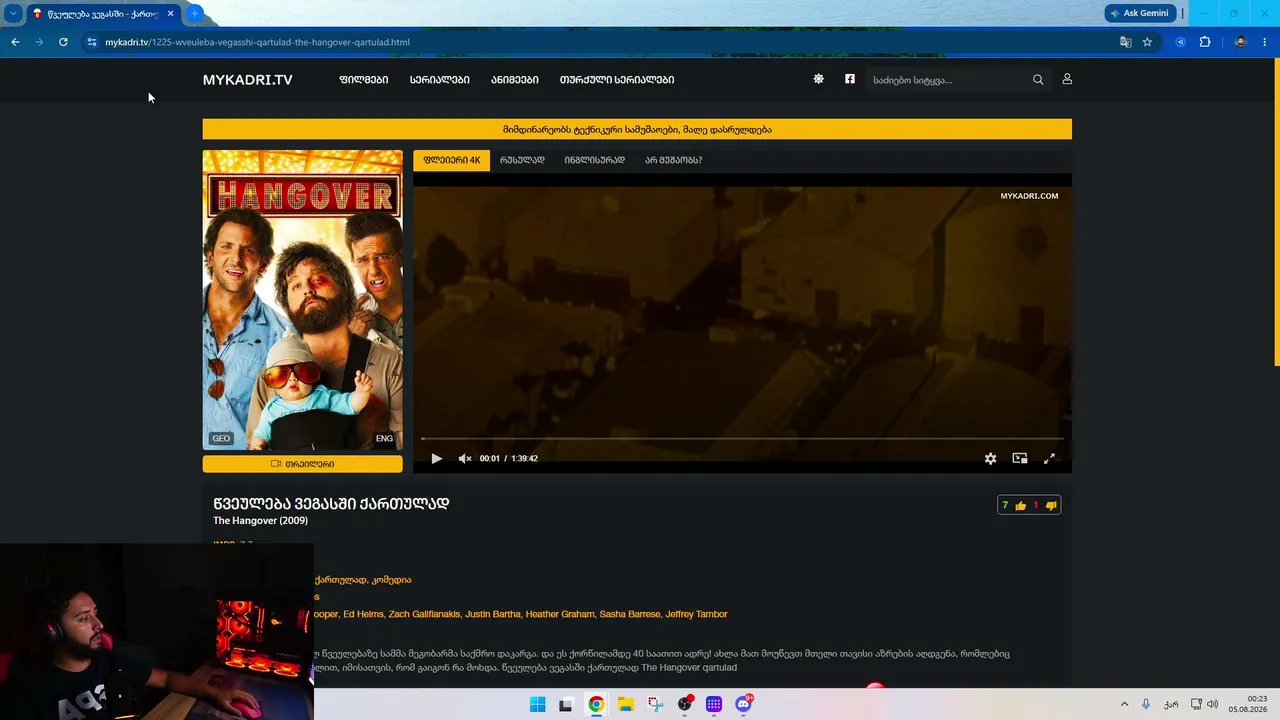Open the კომედია genre link
This screenshot has height=720, width=1280.
(x=392, y=580)
